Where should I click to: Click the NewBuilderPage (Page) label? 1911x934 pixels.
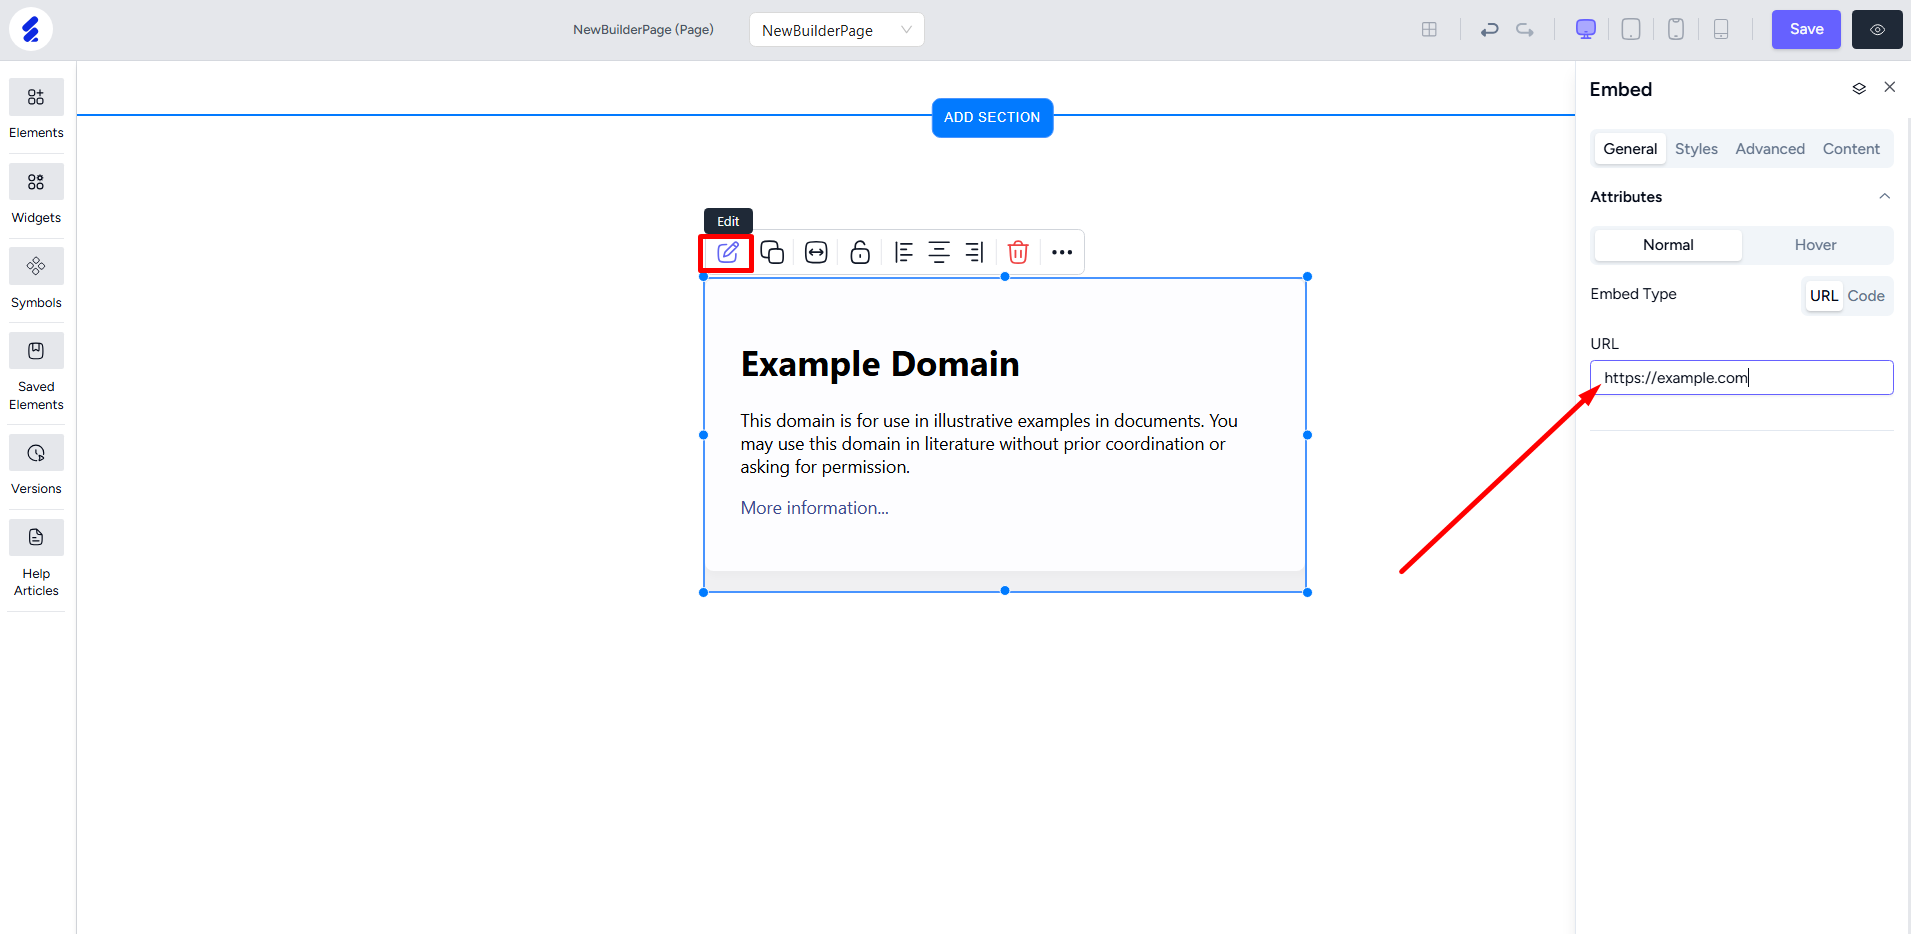tap(643, 30)
